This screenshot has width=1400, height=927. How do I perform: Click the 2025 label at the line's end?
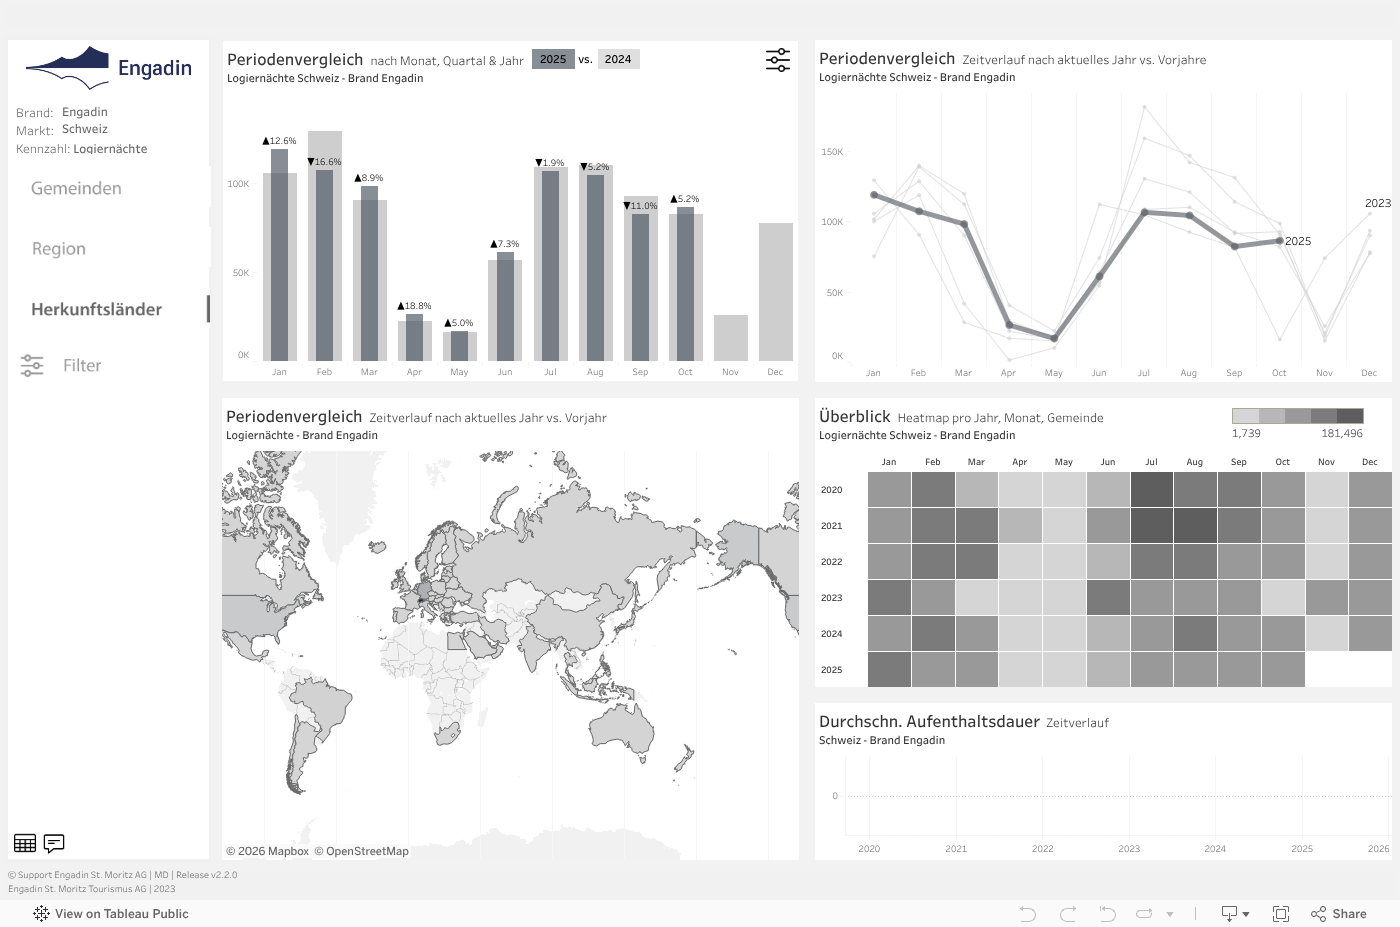1298,241
